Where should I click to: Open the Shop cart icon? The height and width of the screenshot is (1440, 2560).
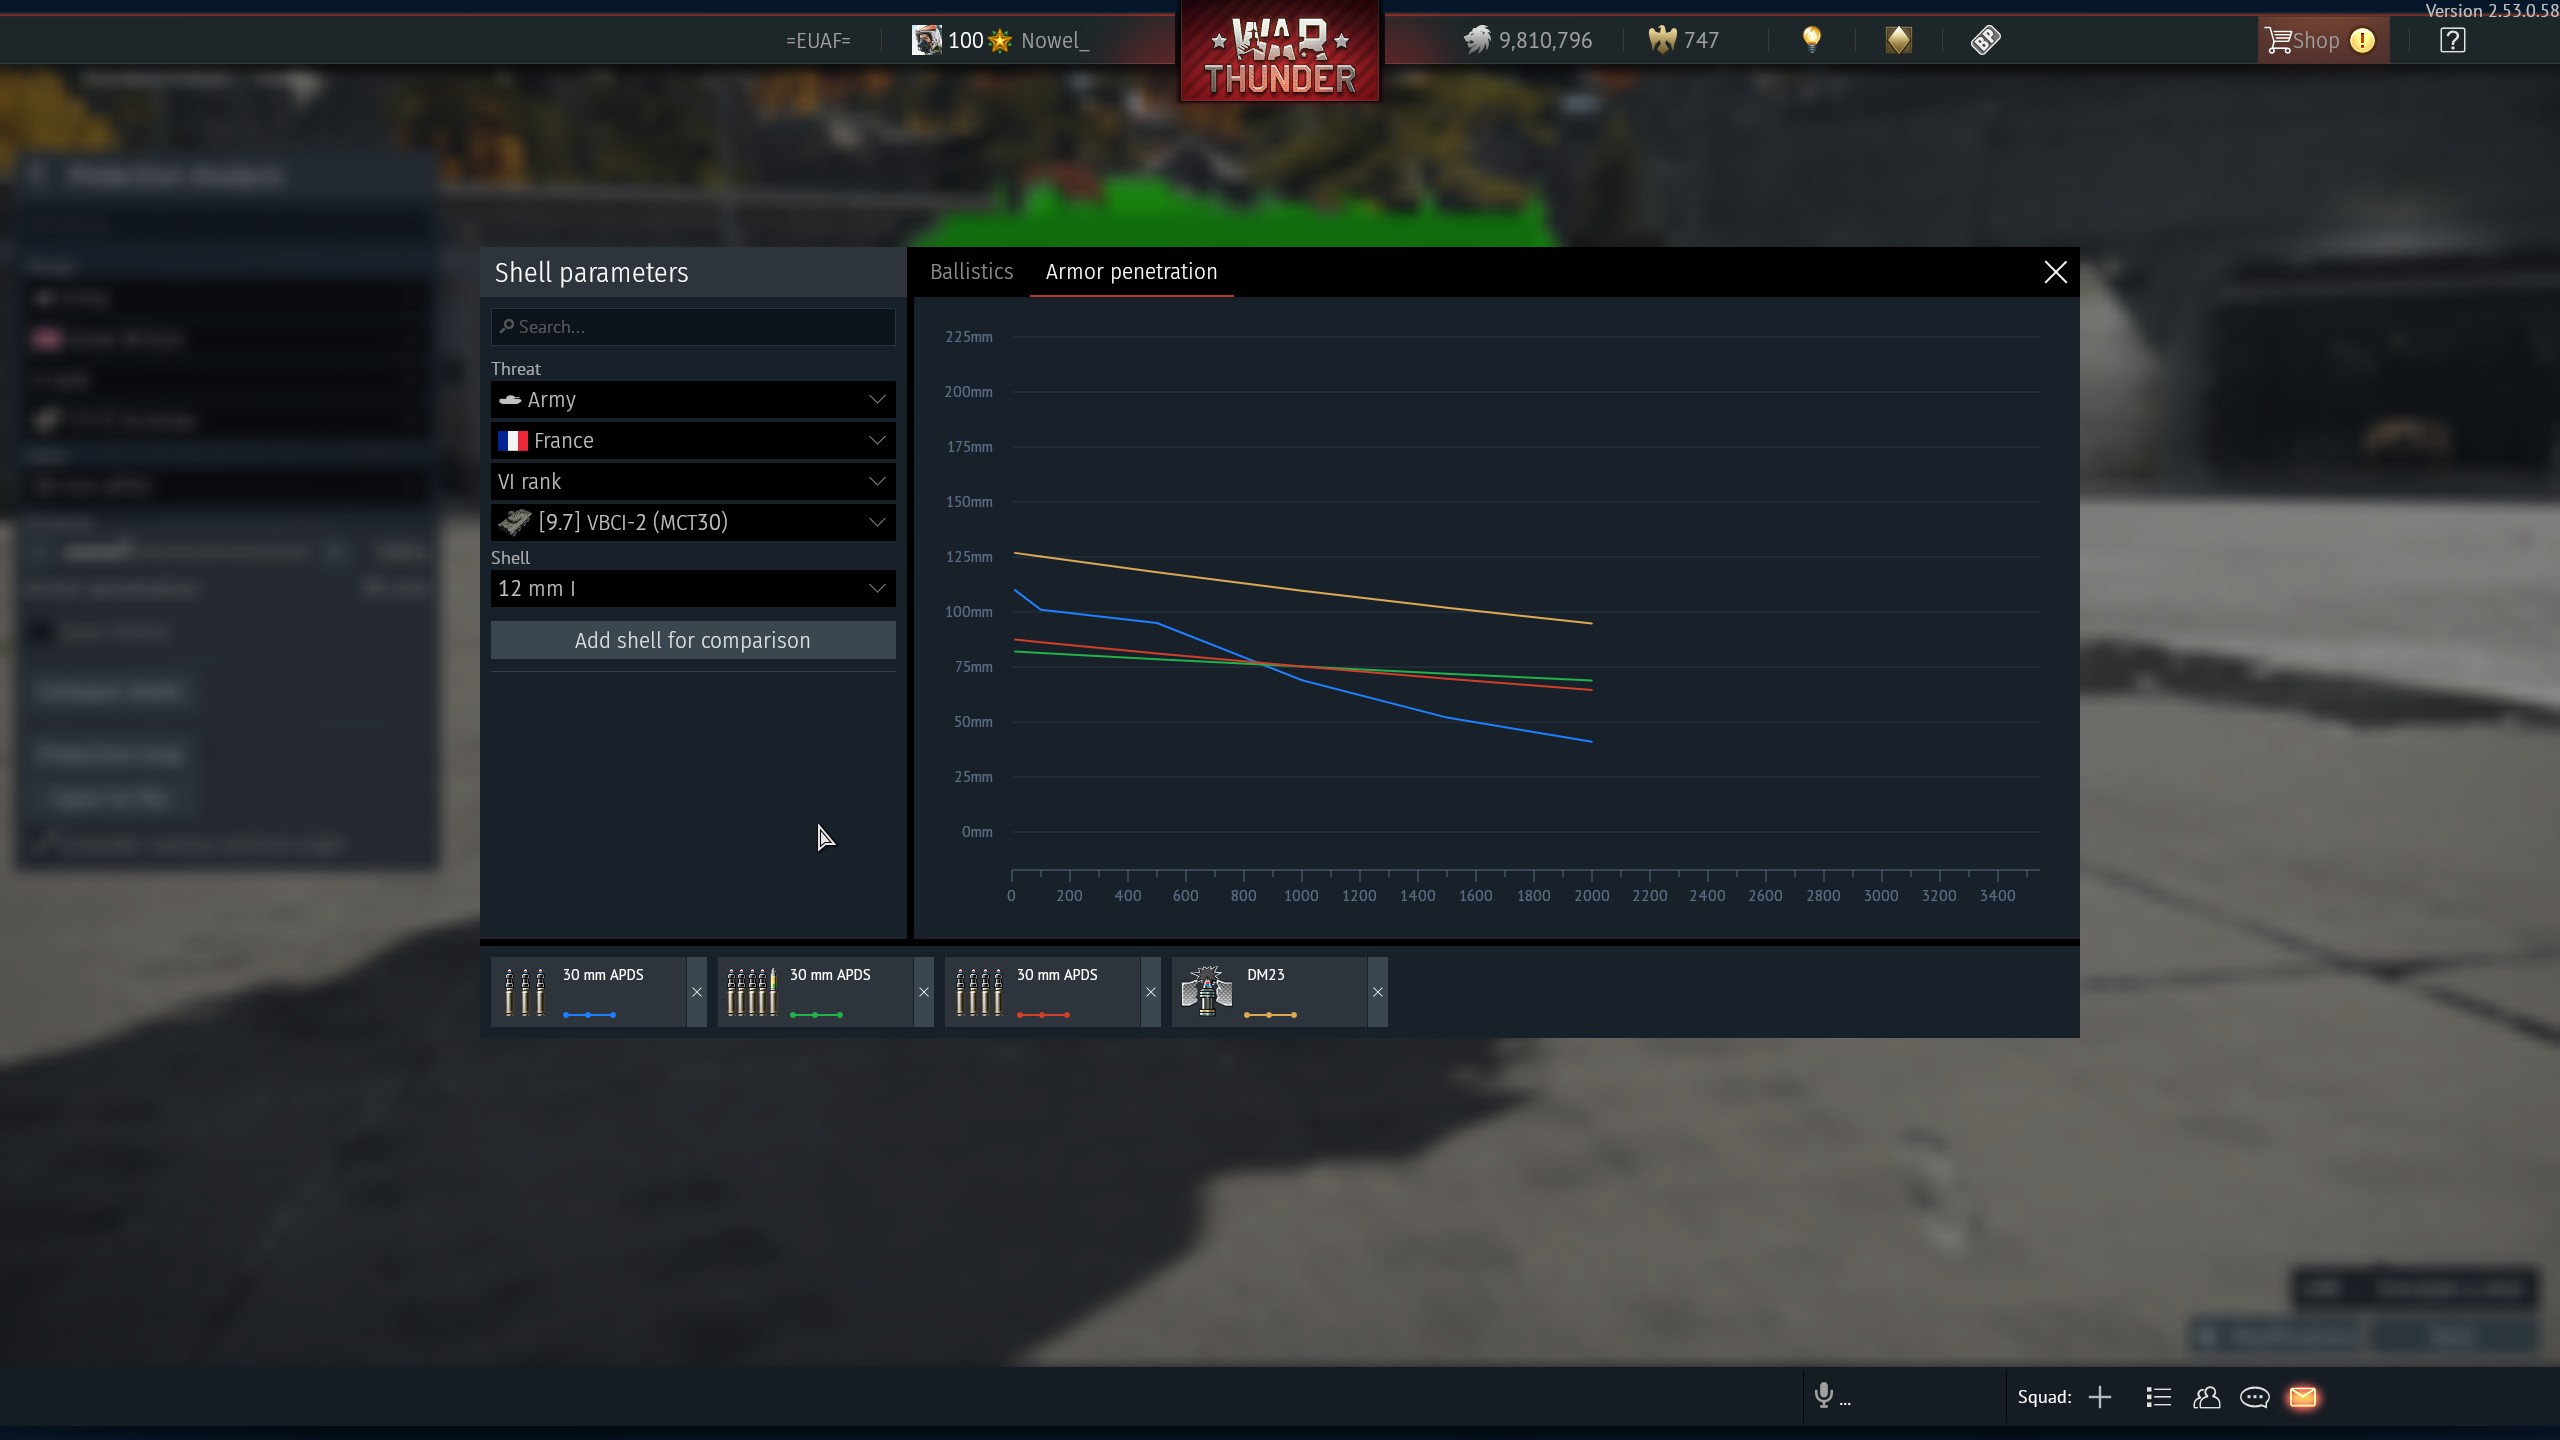click(x=2280, y=40)
